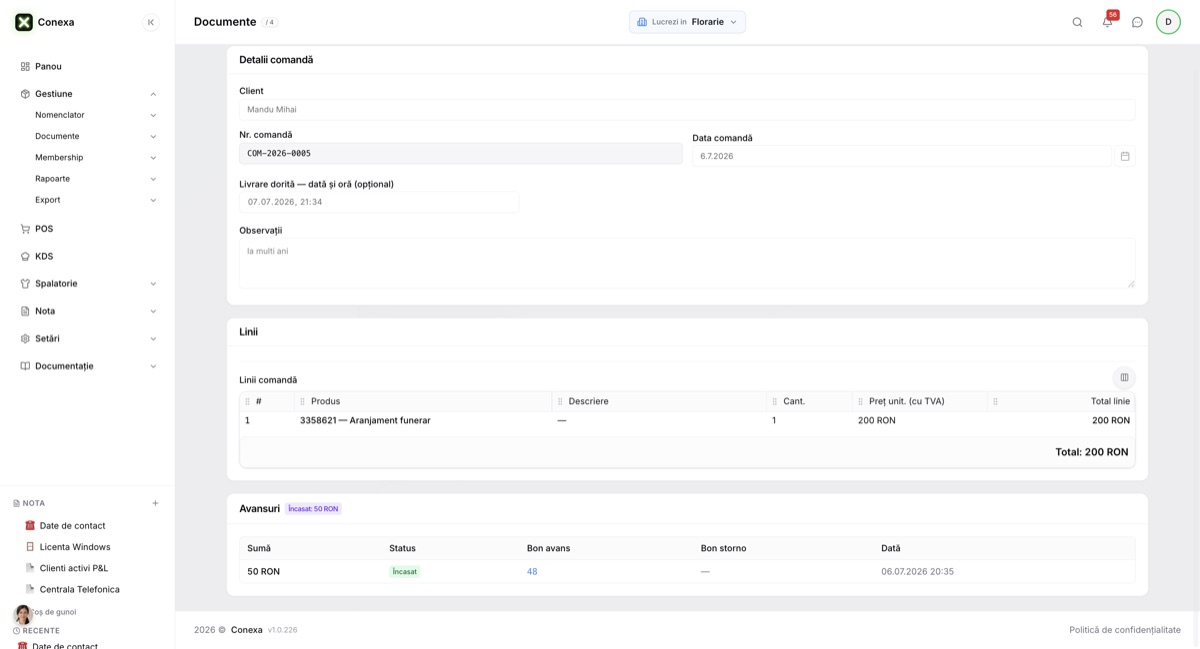Click the Client field with Mandu Mihai

(687, 110)
